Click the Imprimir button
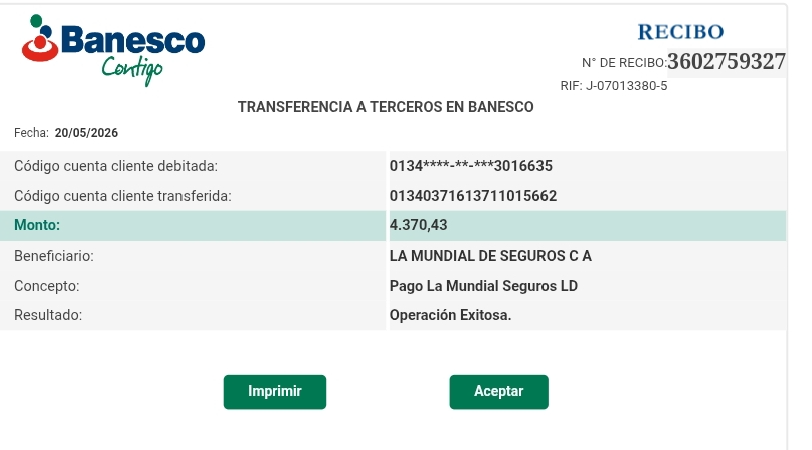This screenshot has width=812, height=450. (x=274, y=392)
